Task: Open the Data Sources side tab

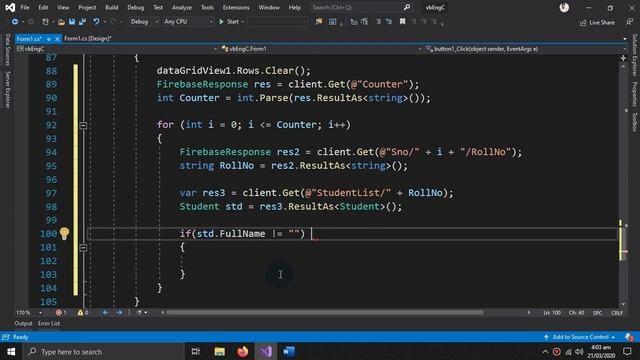Action: coord(7,50)
